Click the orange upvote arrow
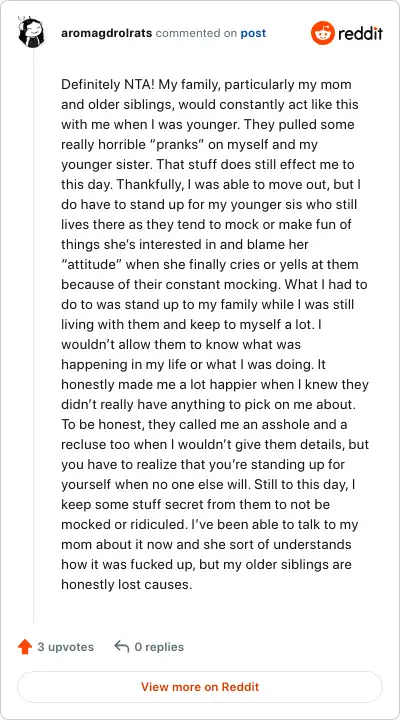 [25, 647]
